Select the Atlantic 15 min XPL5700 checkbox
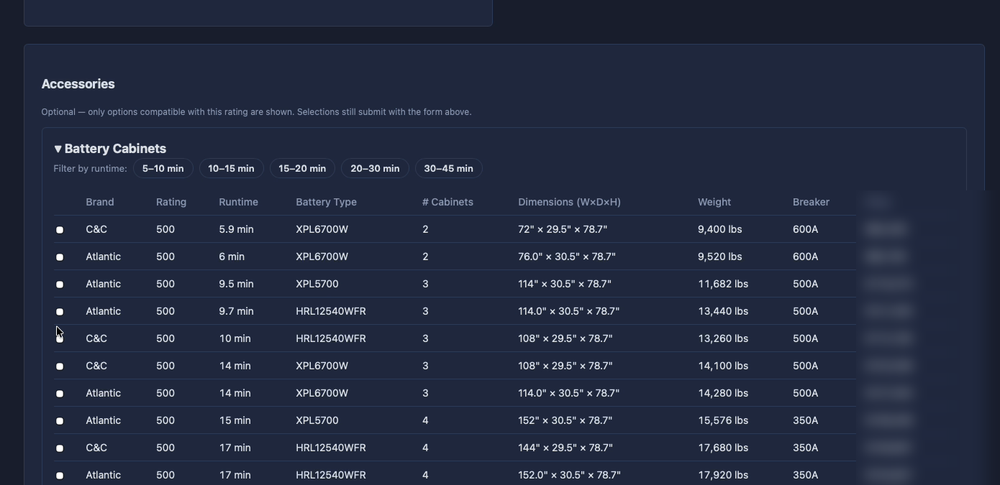 (x=60, y=421)
